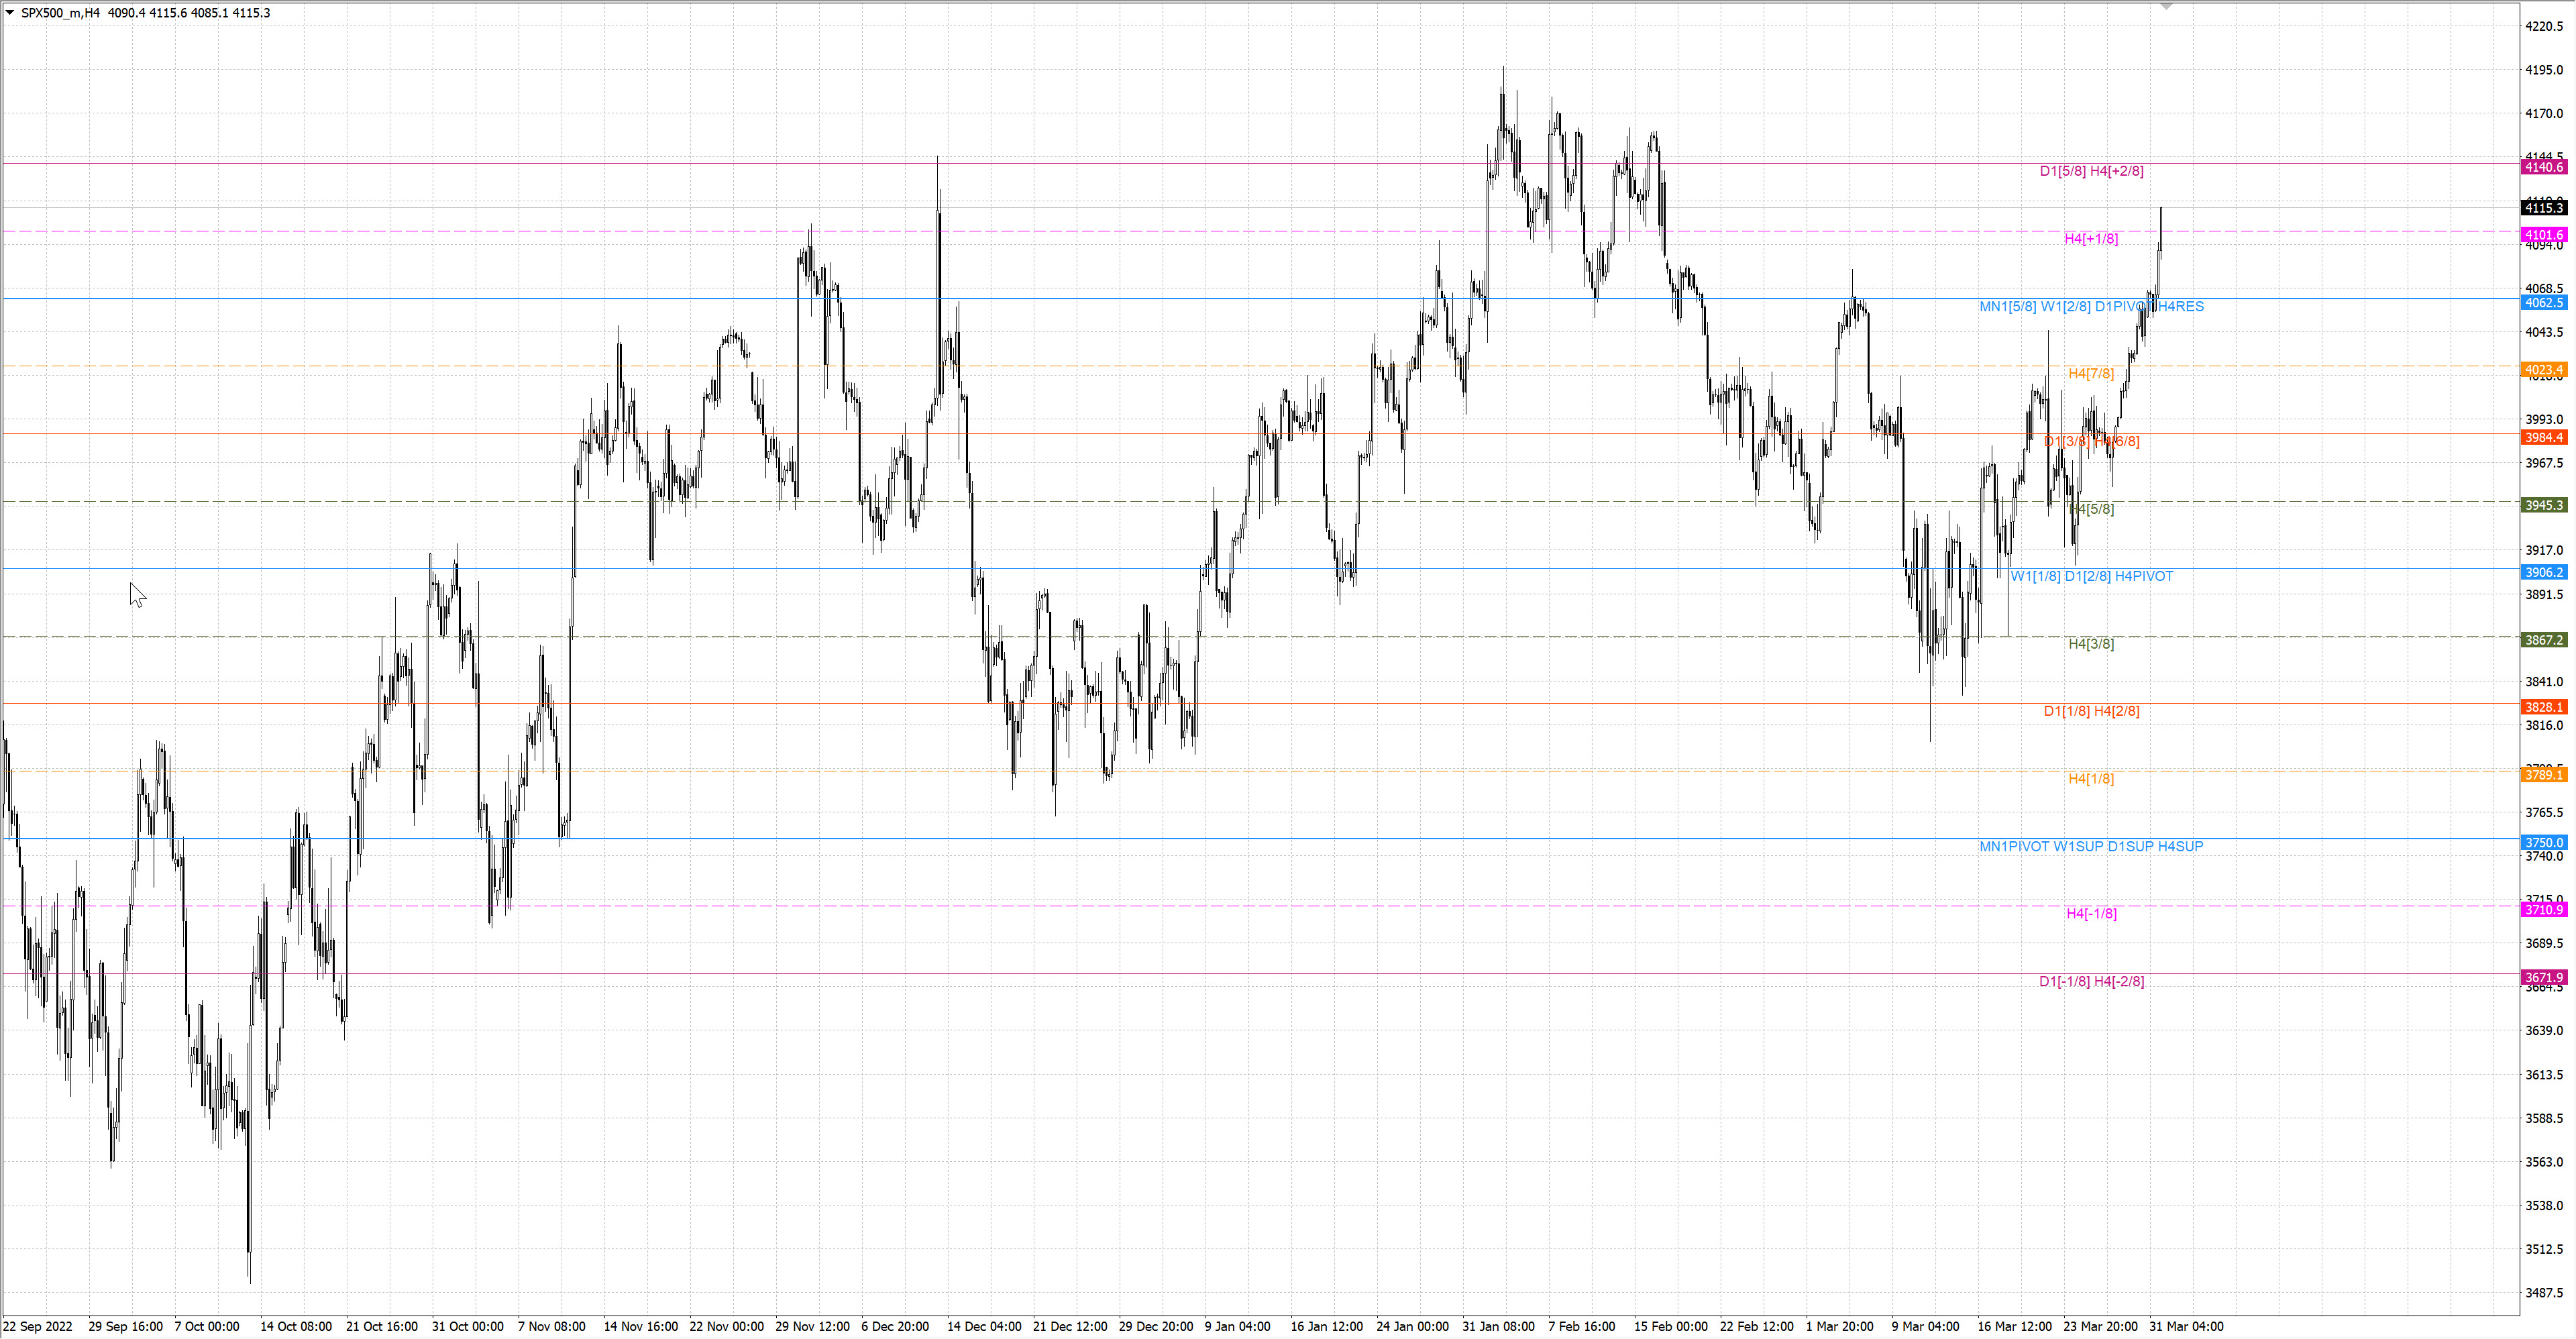The image size is (2576, 1339).
Task: Click the 31 Mar 04:00 time axis label
Action: tap(2186, 1327)
